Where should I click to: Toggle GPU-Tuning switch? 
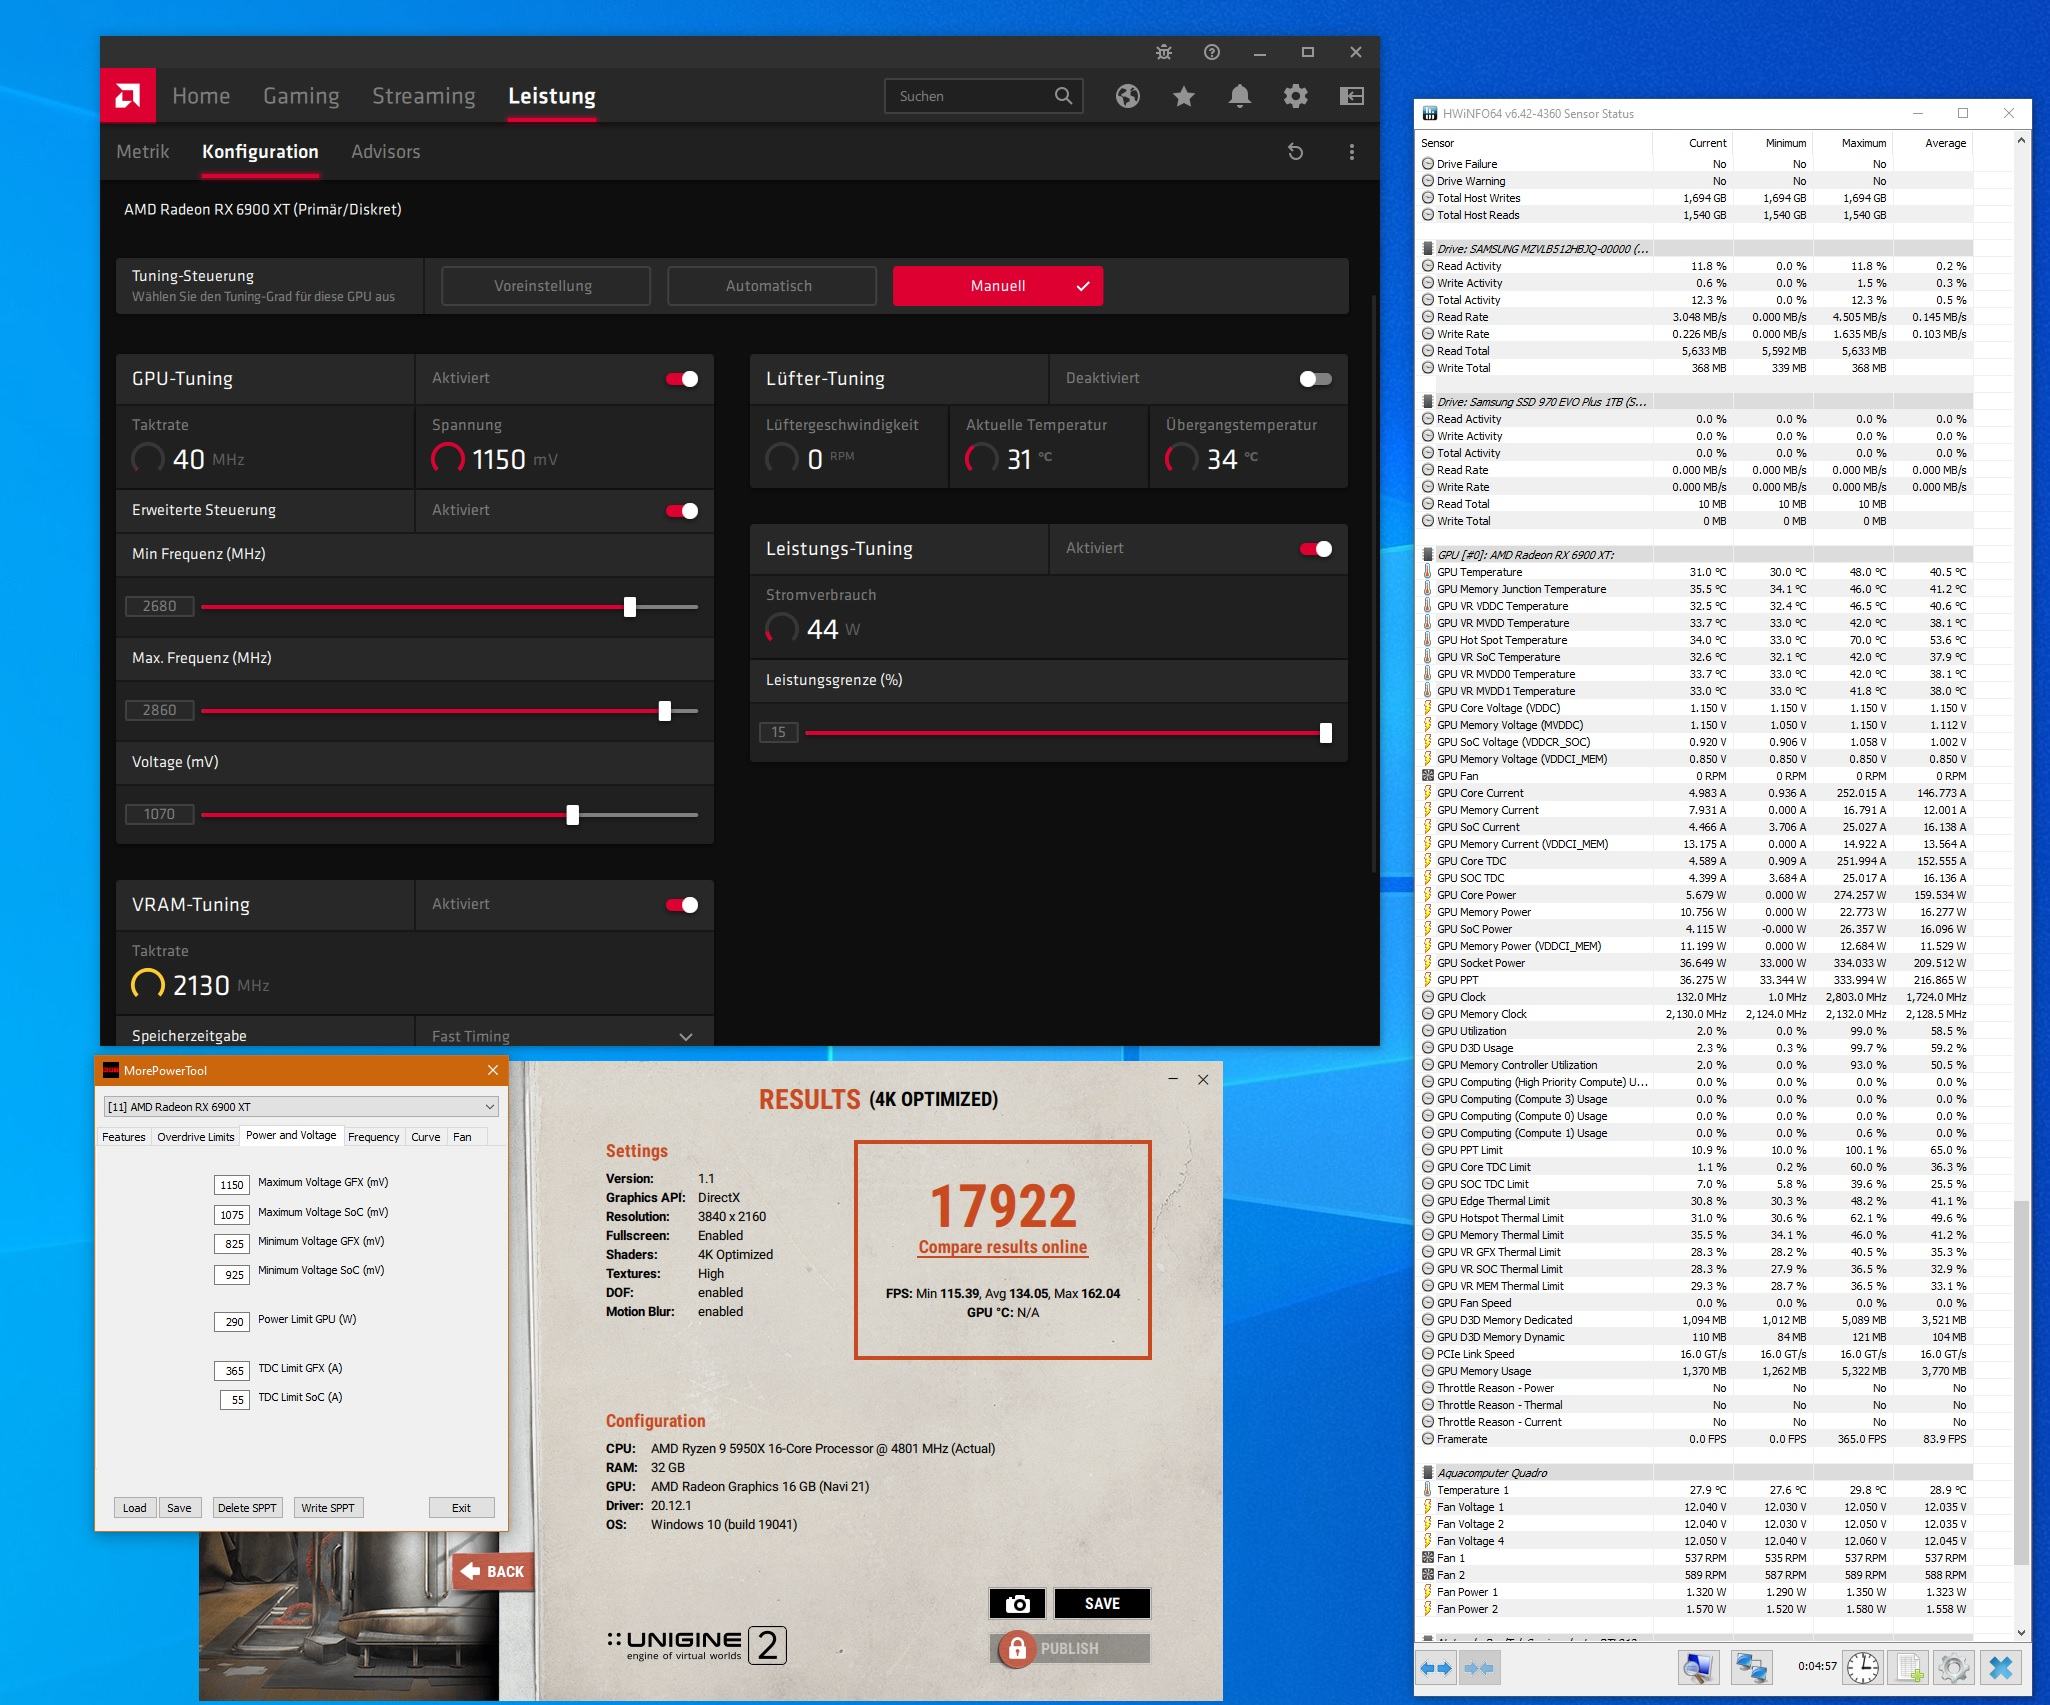pos(683,379)
